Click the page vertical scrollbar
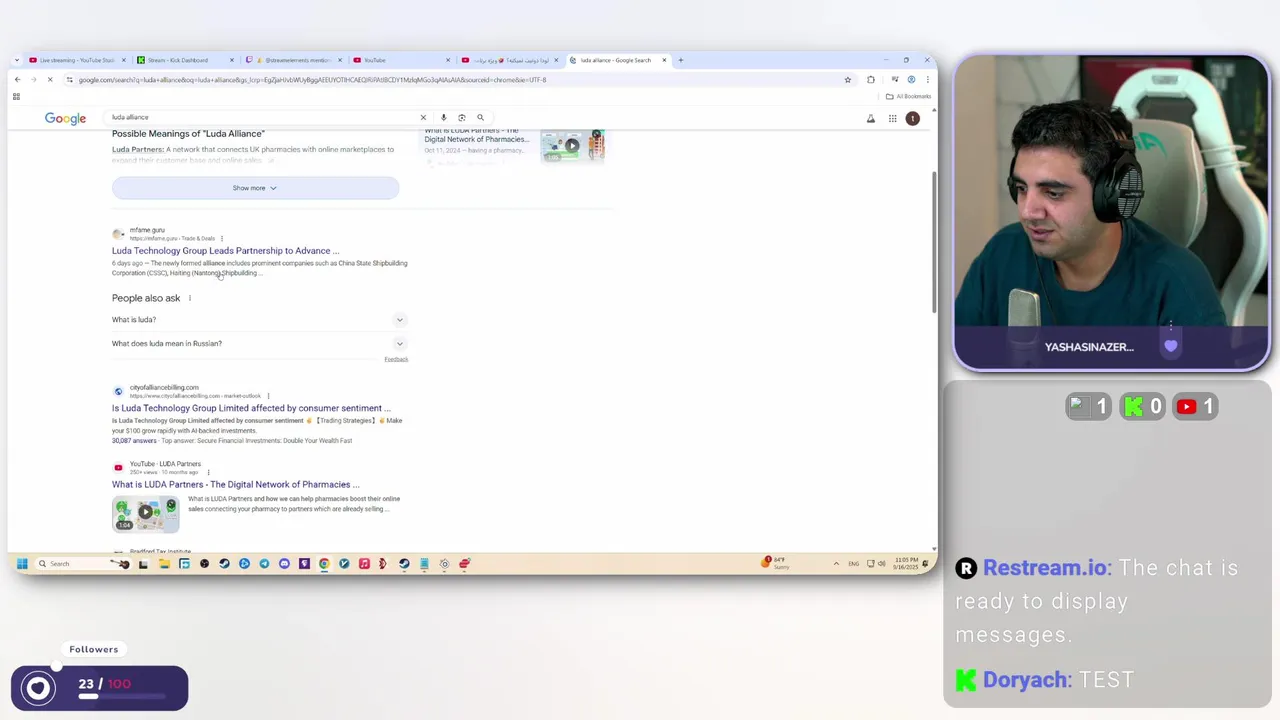The height and width of the screenshot is (720, 1280). 934,240
